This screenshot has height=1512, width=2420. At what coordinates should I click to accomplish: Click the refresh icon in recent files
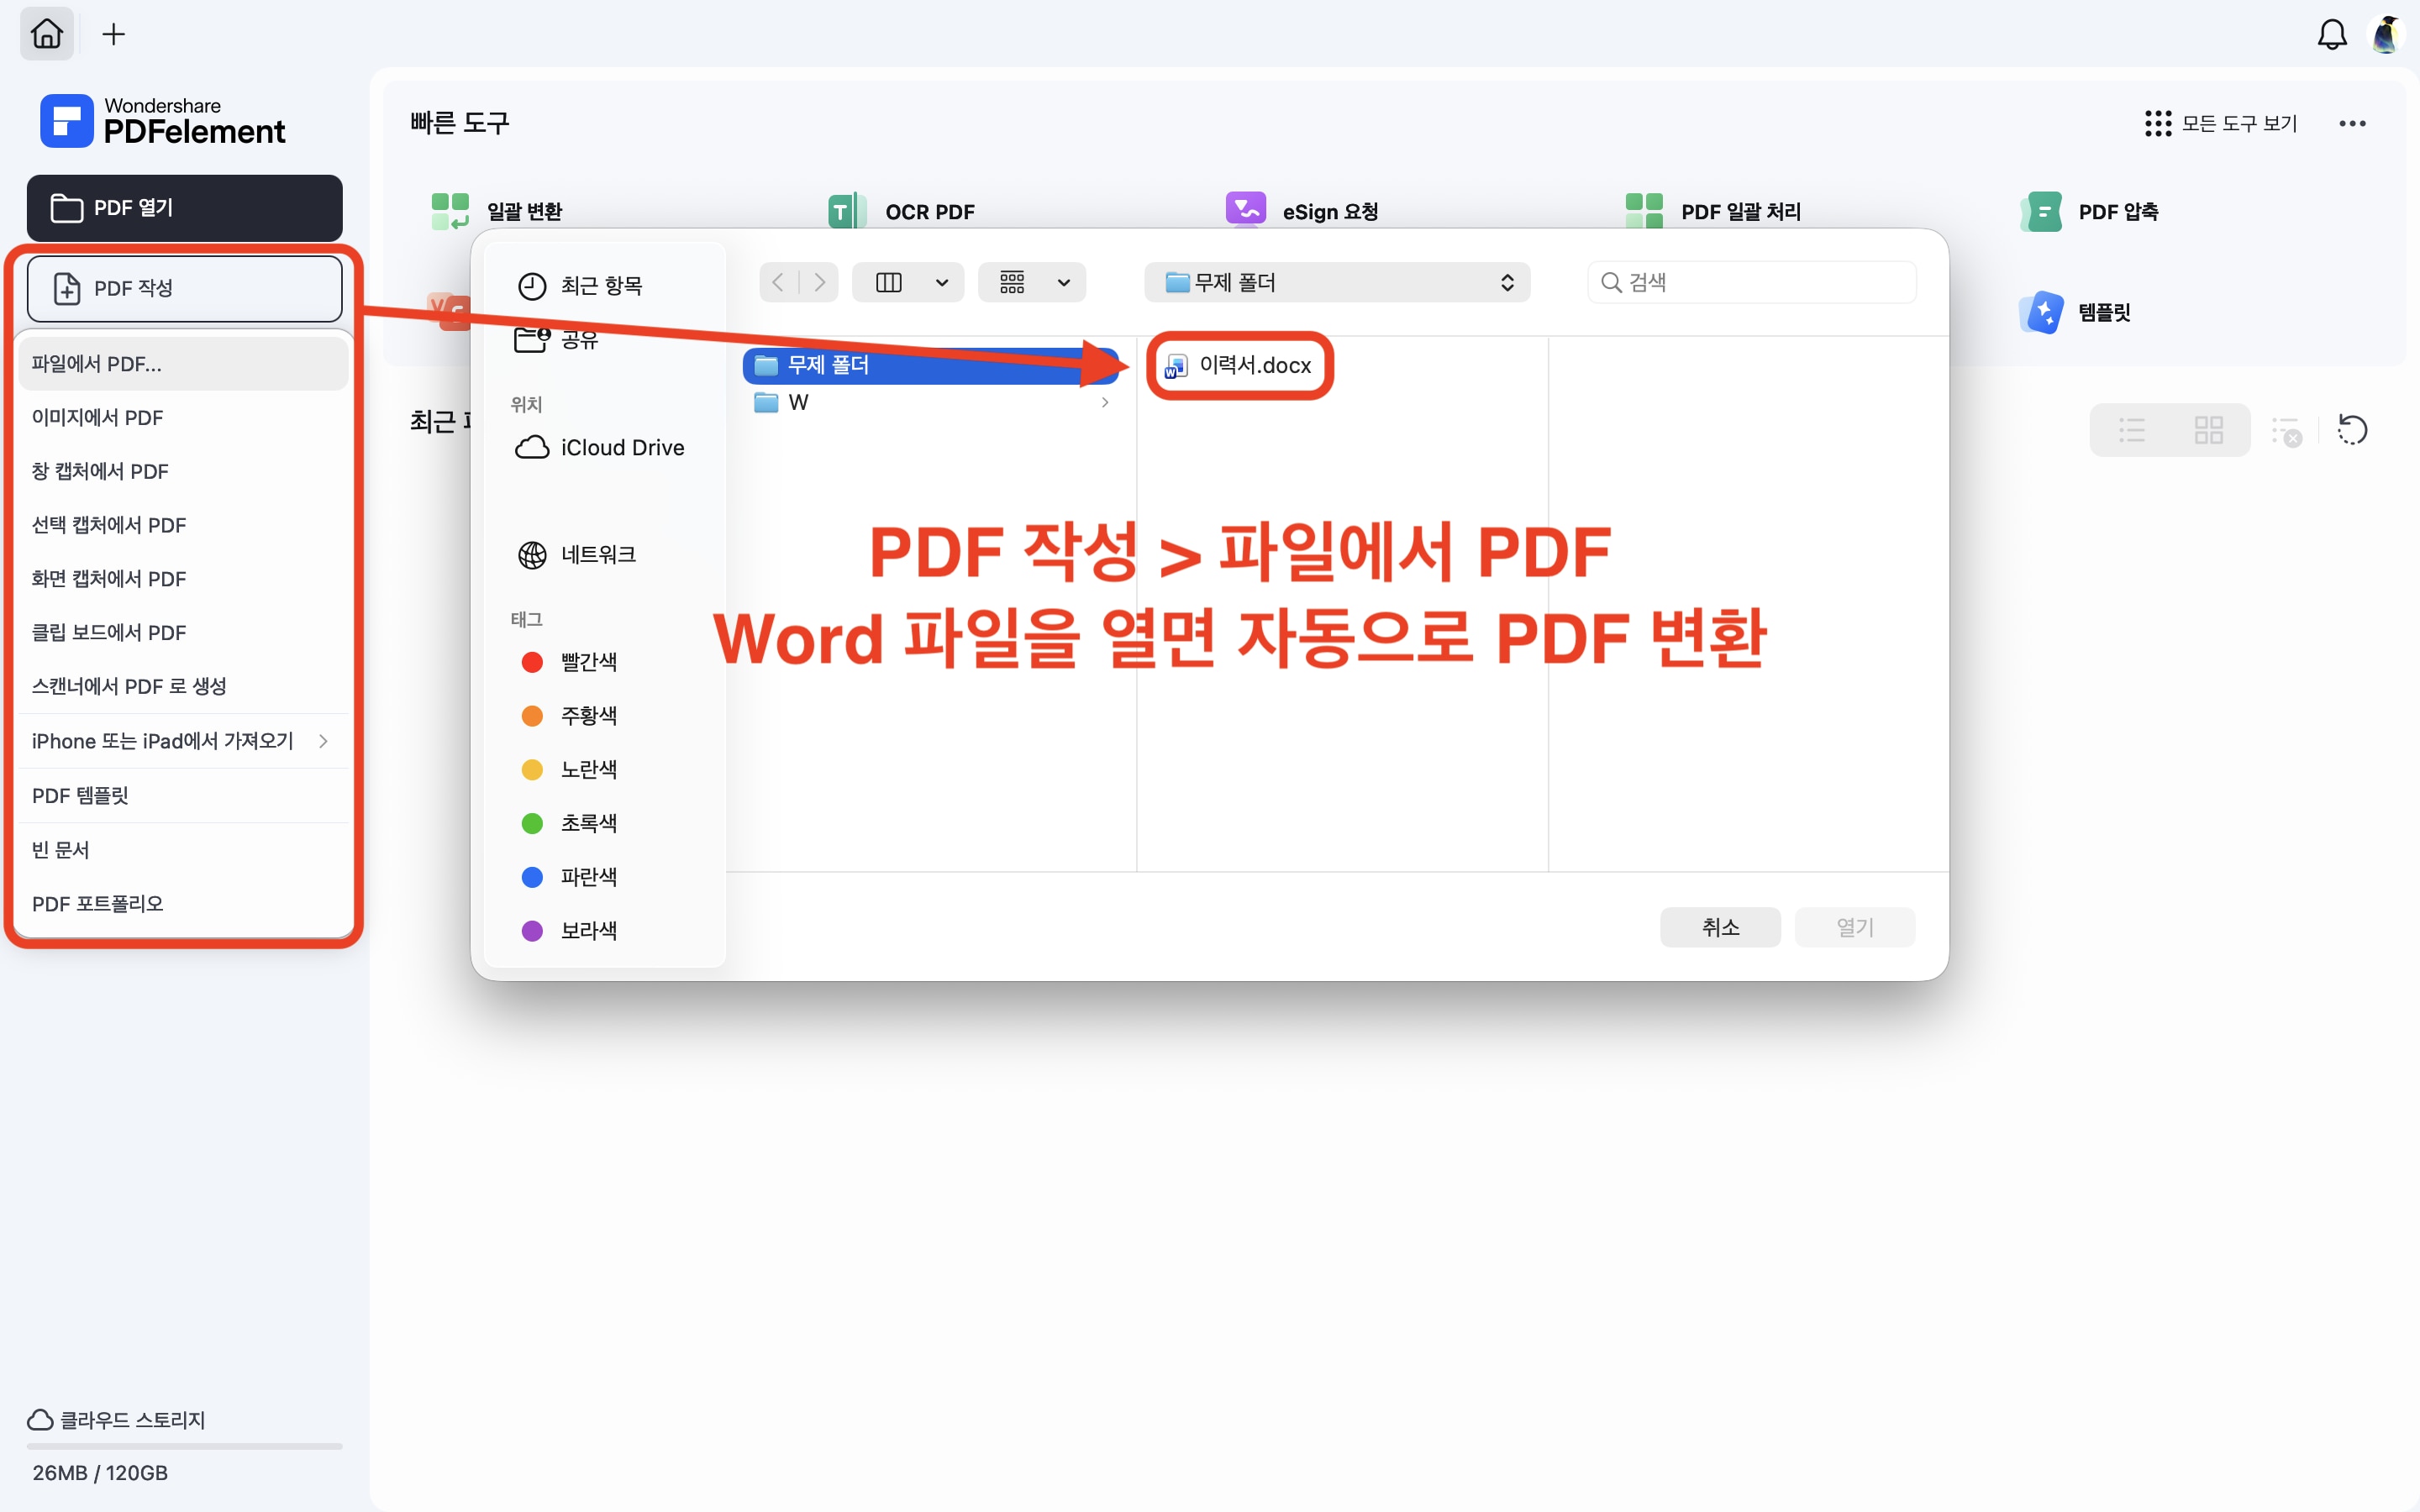click(2352, 430)
